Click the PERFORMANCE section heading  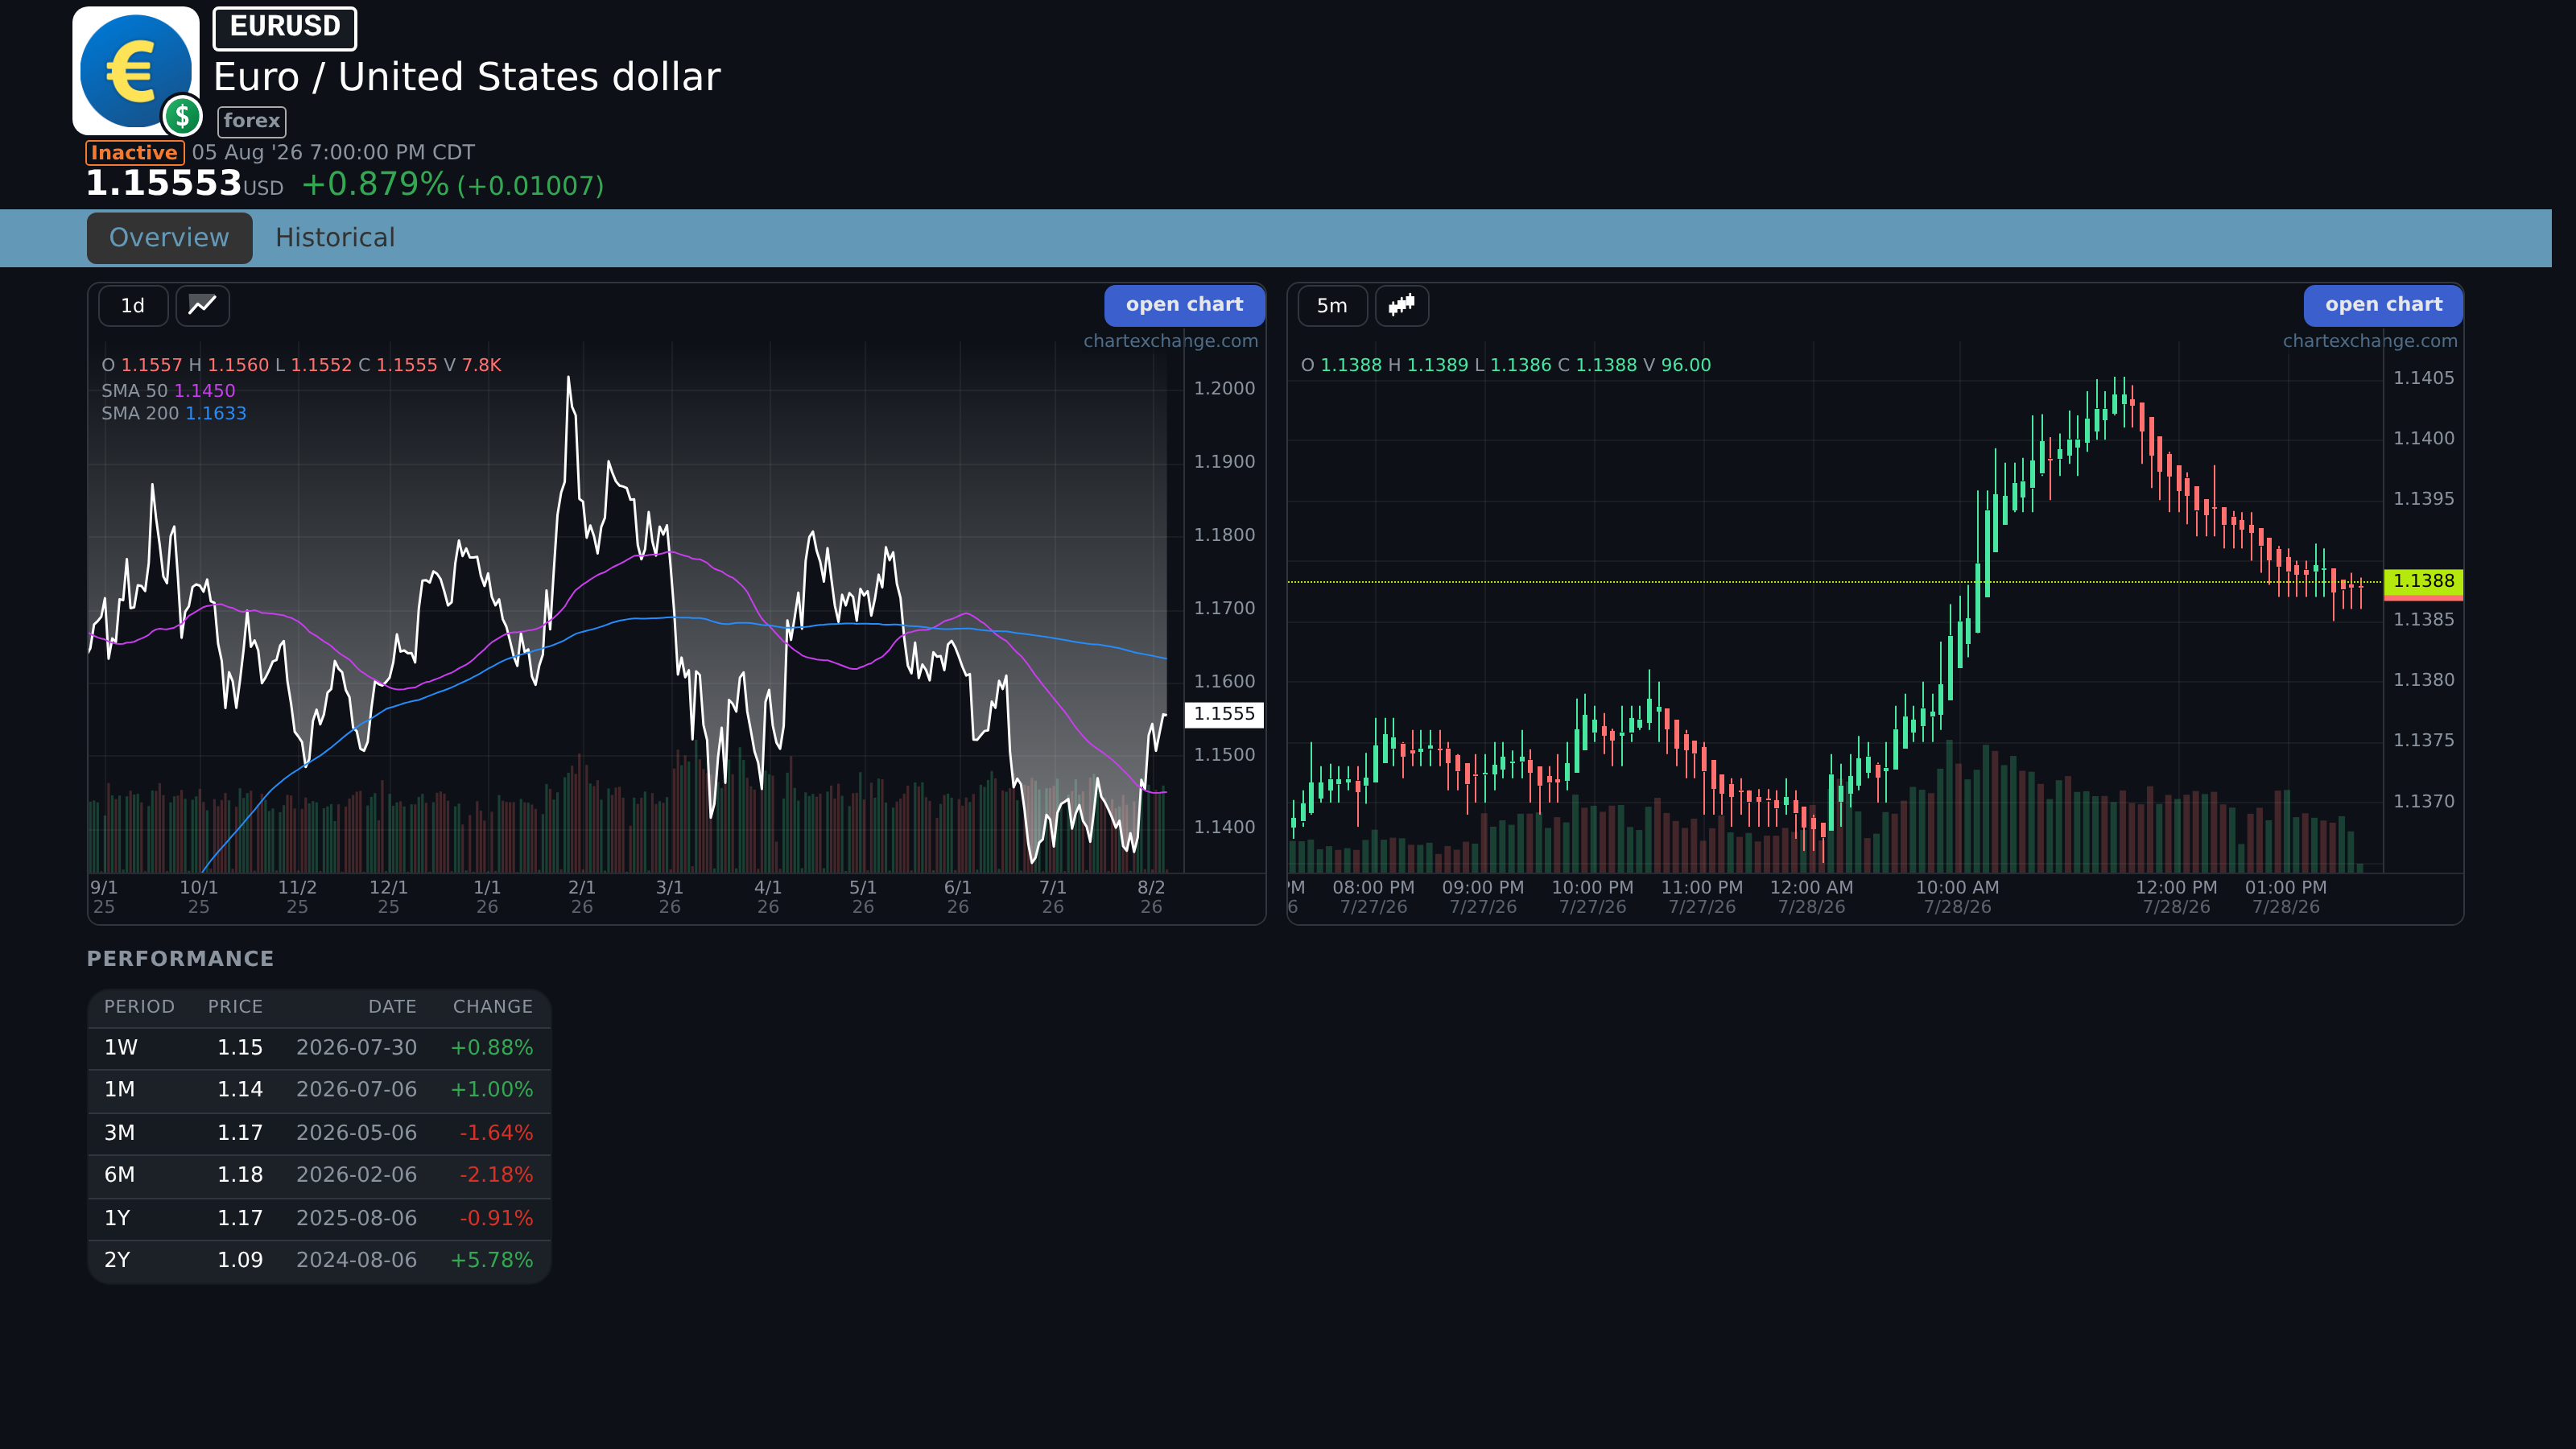(x=180, y=959)
